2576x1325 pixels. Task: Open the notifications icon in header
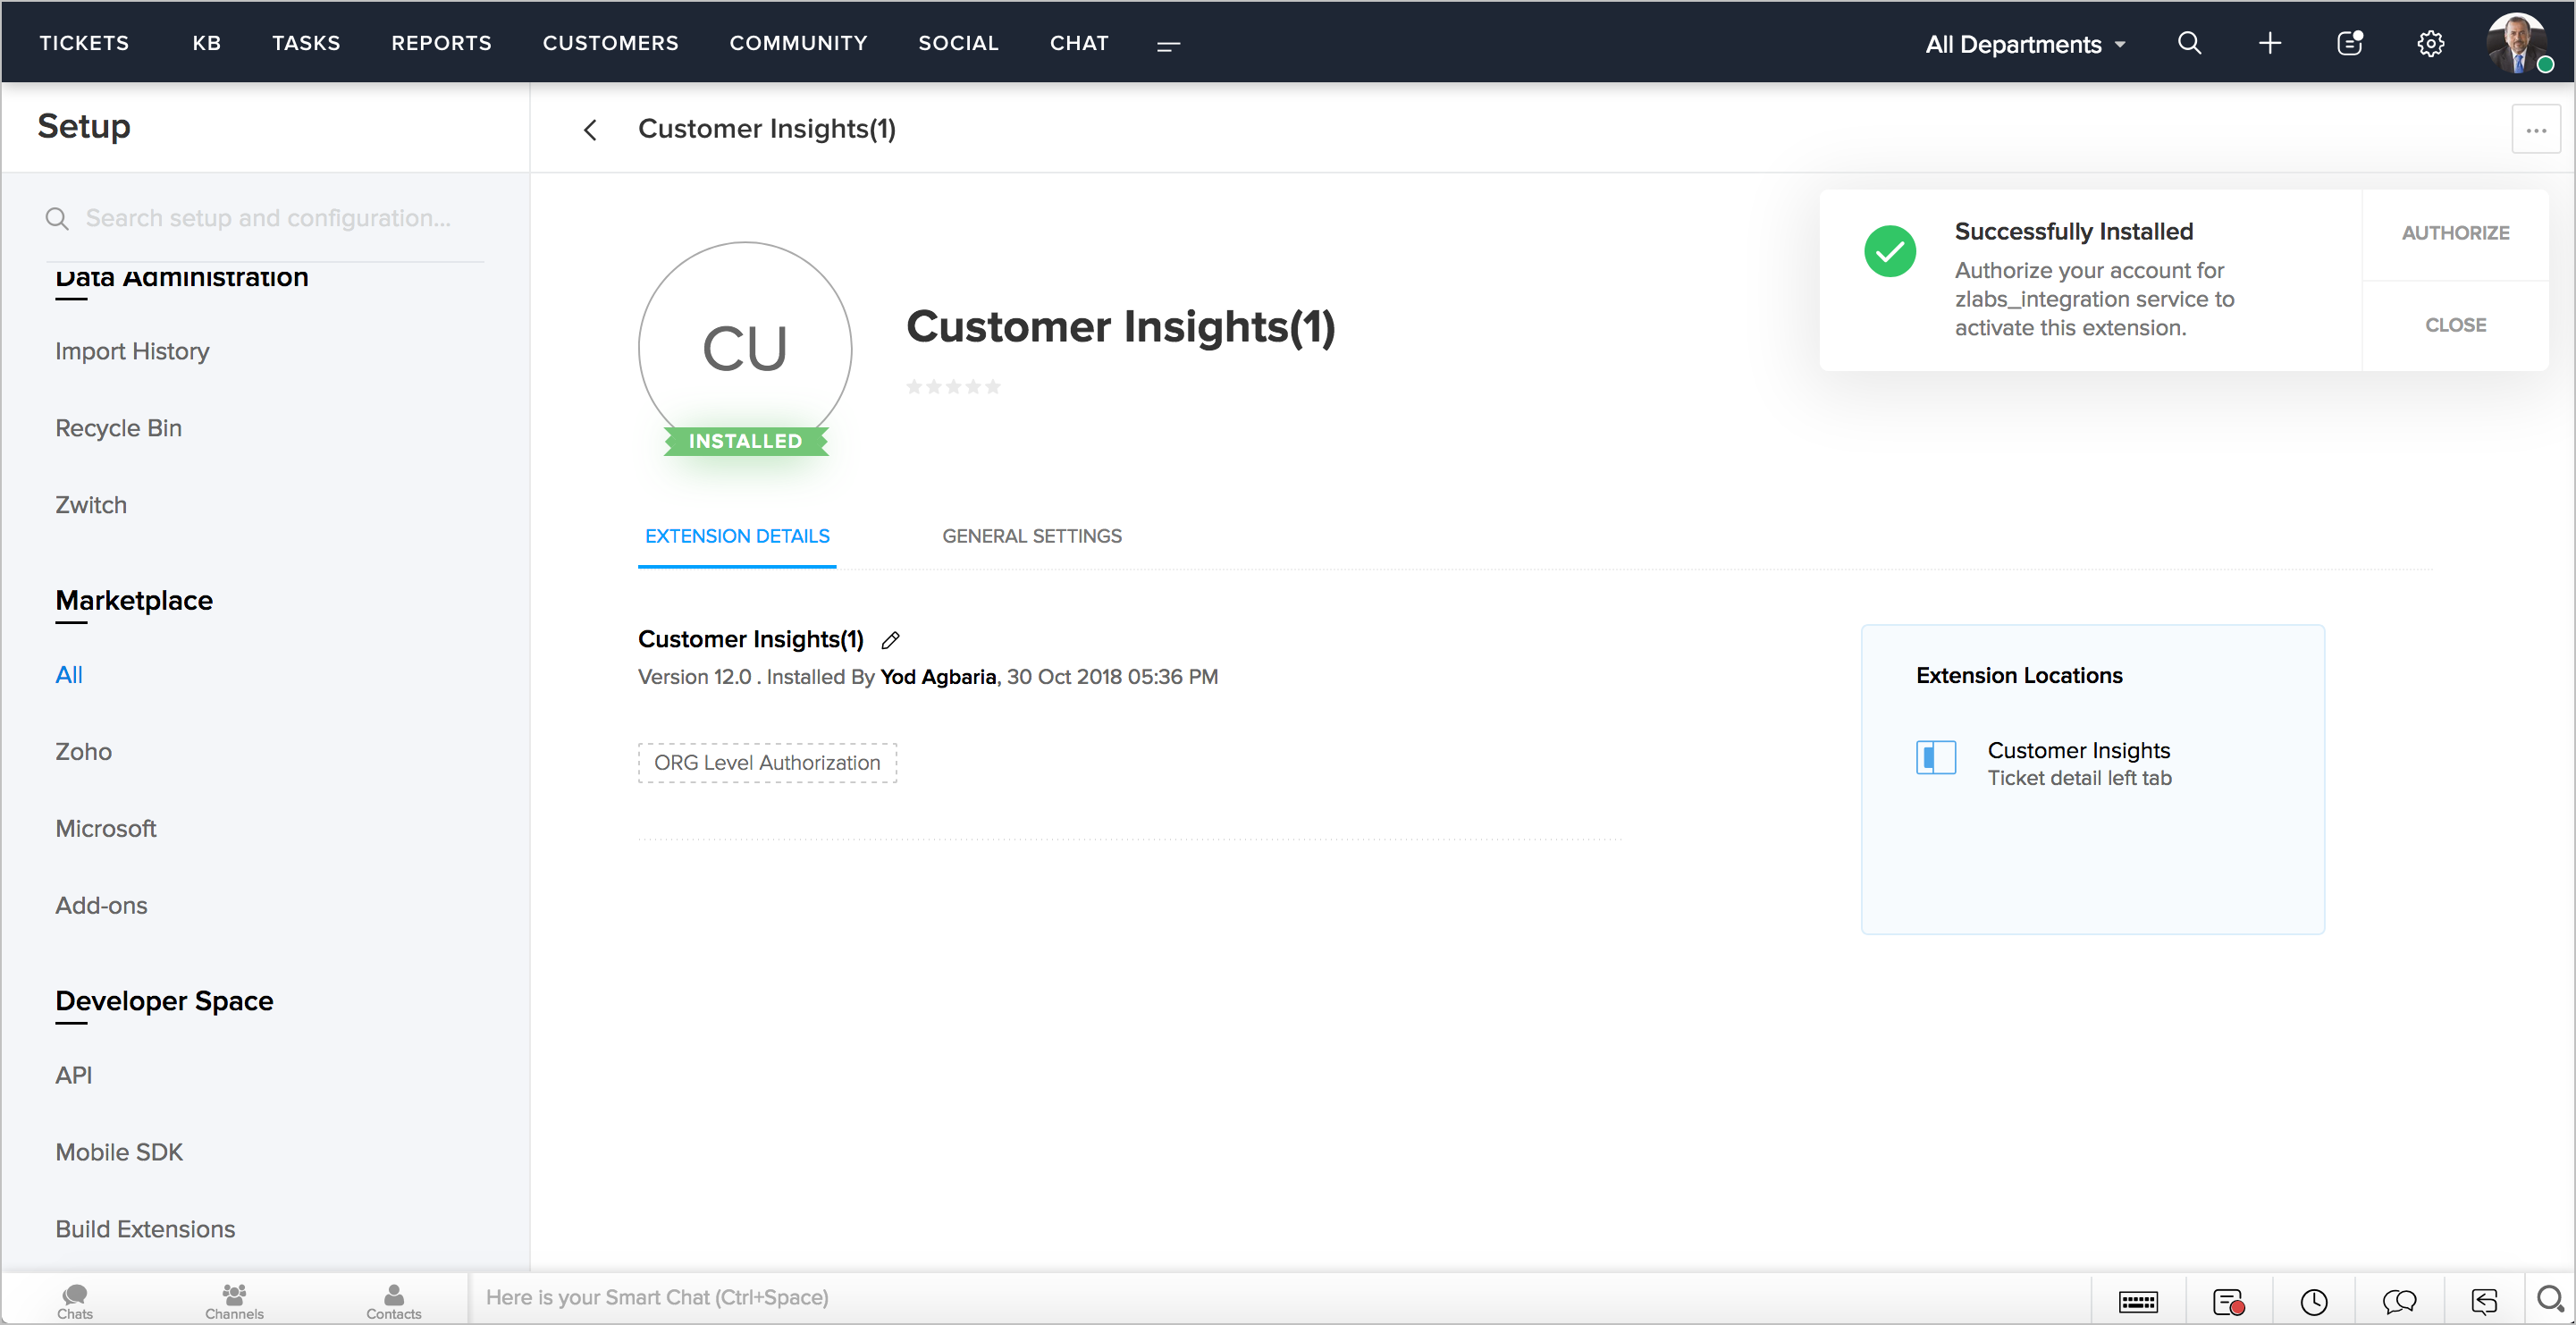2349,43
